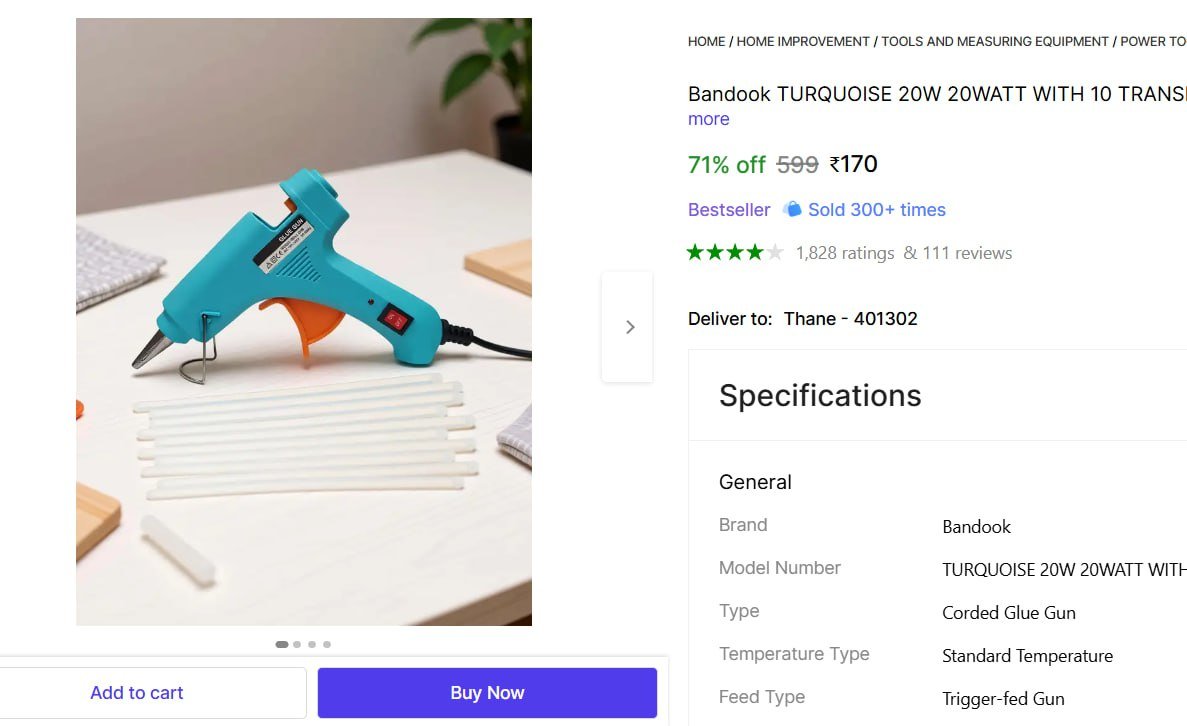This screenshot has width=1187, height=726.
Task: Click the shopping bag icon beside Sold 300+ times
Action: 792,210
